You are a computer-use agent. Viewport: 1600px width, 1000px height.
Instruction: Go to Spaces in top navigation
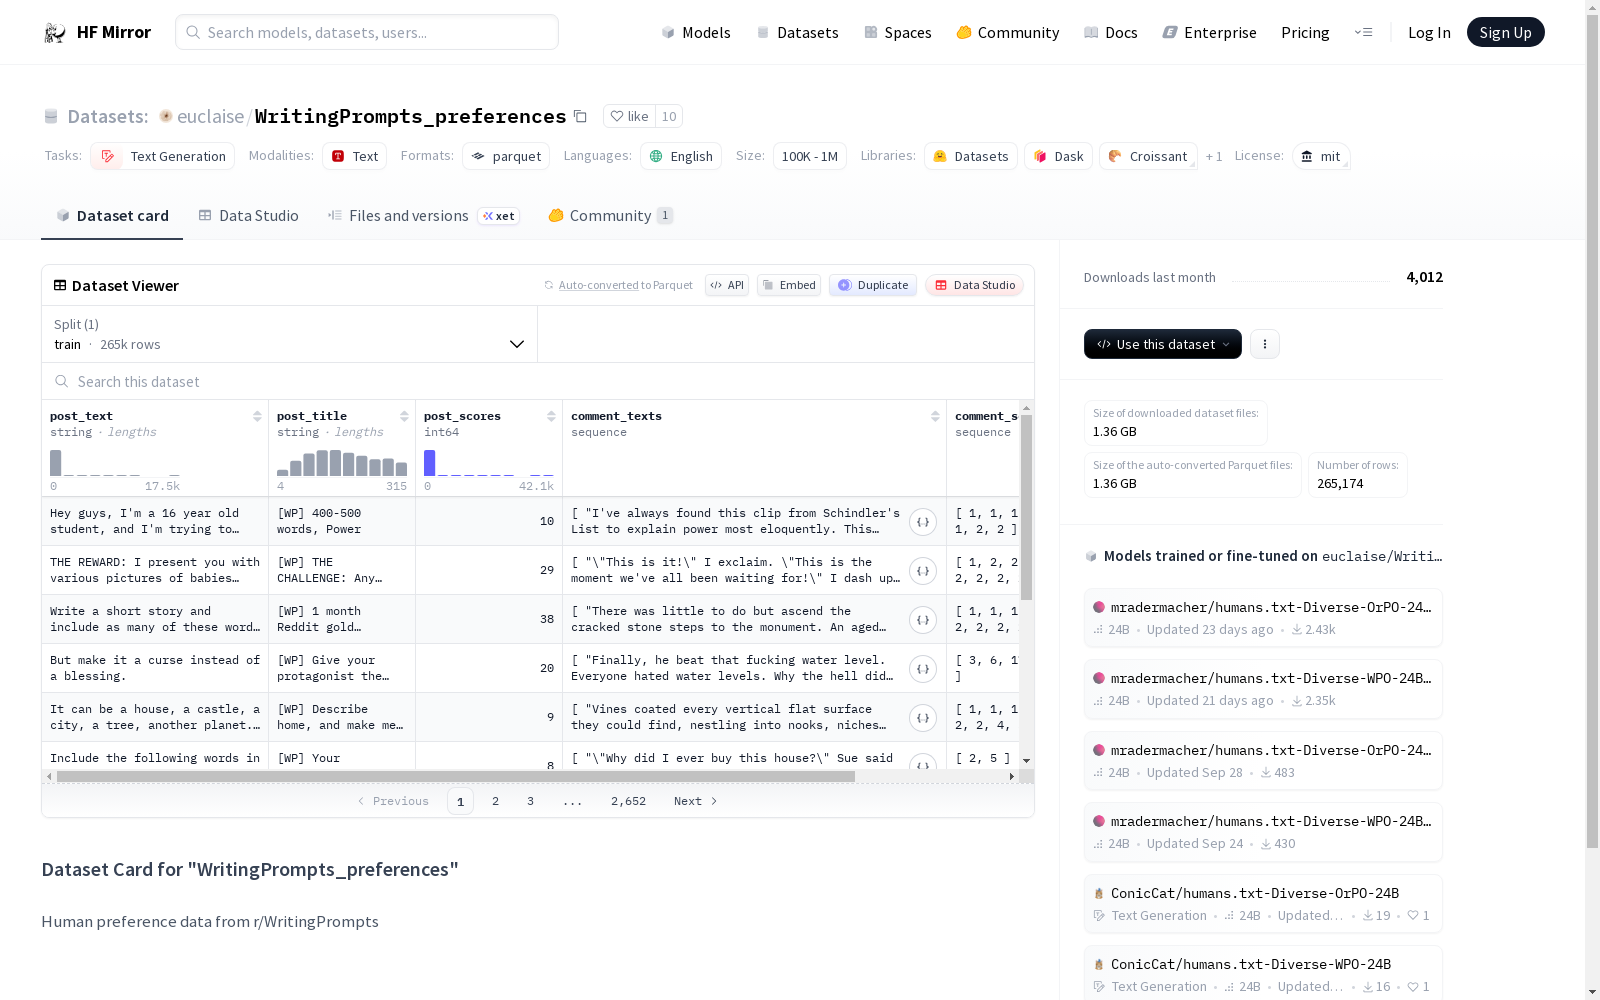pyautogui.click(x=898, y=32)
